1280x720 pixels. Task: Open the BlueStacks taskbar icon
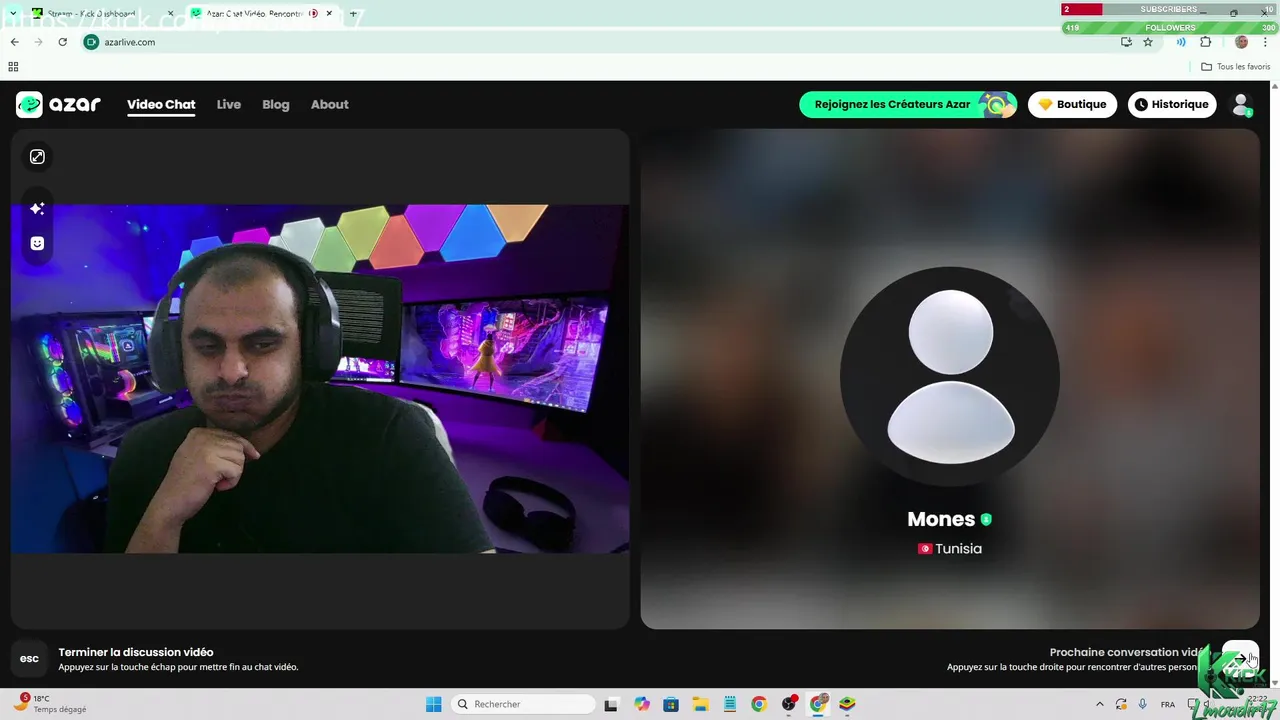point(847,704)
